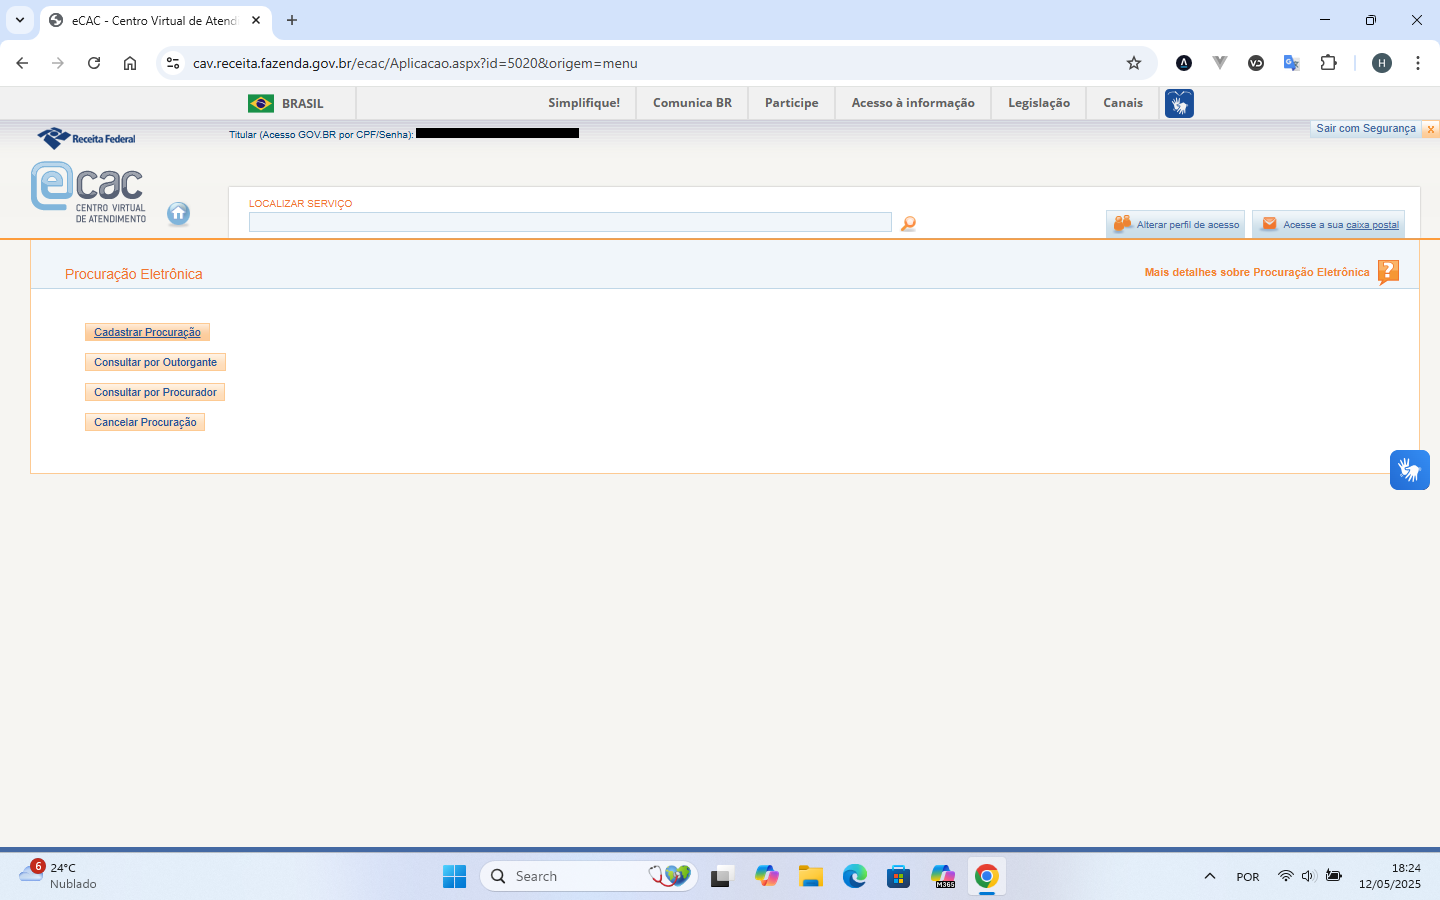Viewport: 1440px width, 900px height.
Task: Click Alterar perfil de acesso
Action: (x=1176, y=225)
